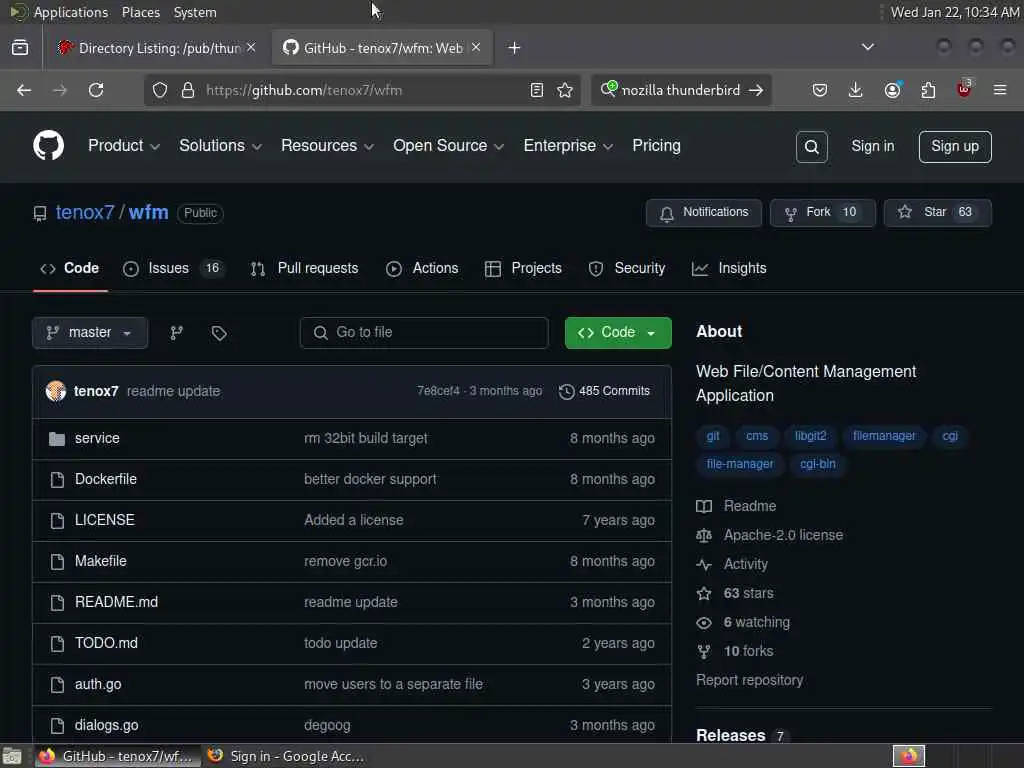
Task: Expand Resources dropdown menu
Action: [x=328, y=146]
